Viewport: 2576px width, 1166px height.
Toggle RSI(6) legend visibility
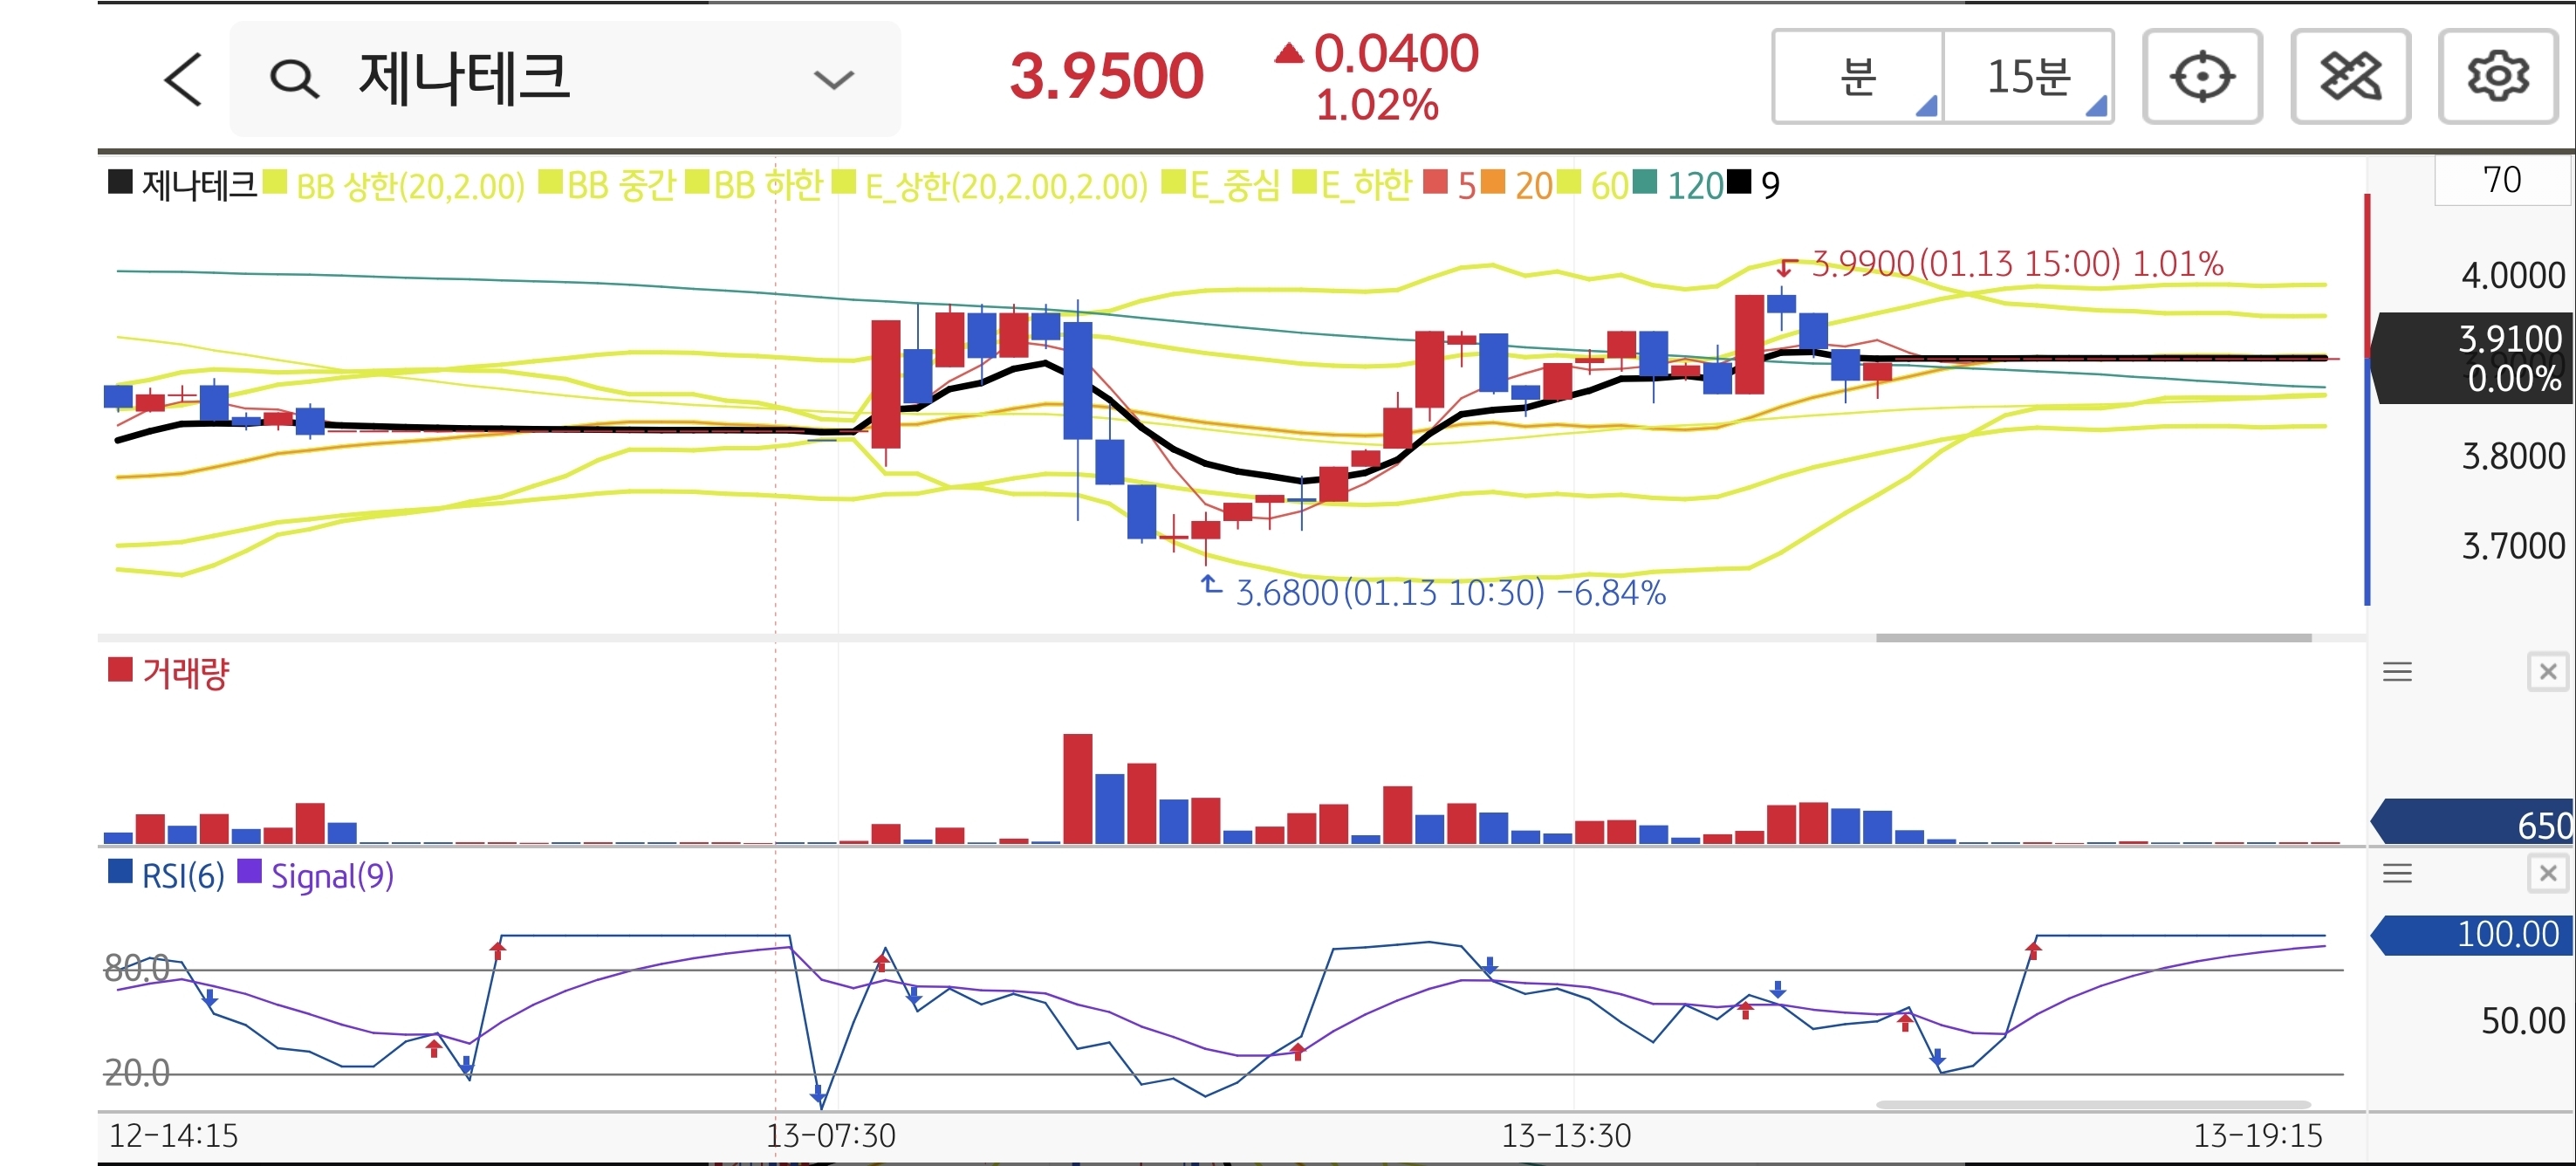pyautogui.click(x=182, y=877)
